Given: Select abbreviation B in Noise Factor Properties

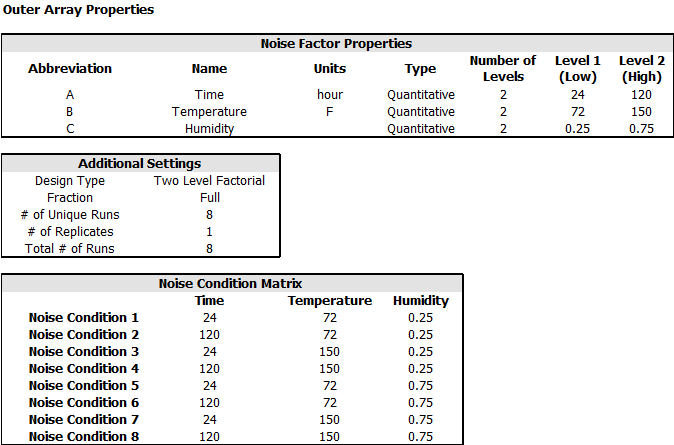Looking at the screenshot, I should point(70,112).
